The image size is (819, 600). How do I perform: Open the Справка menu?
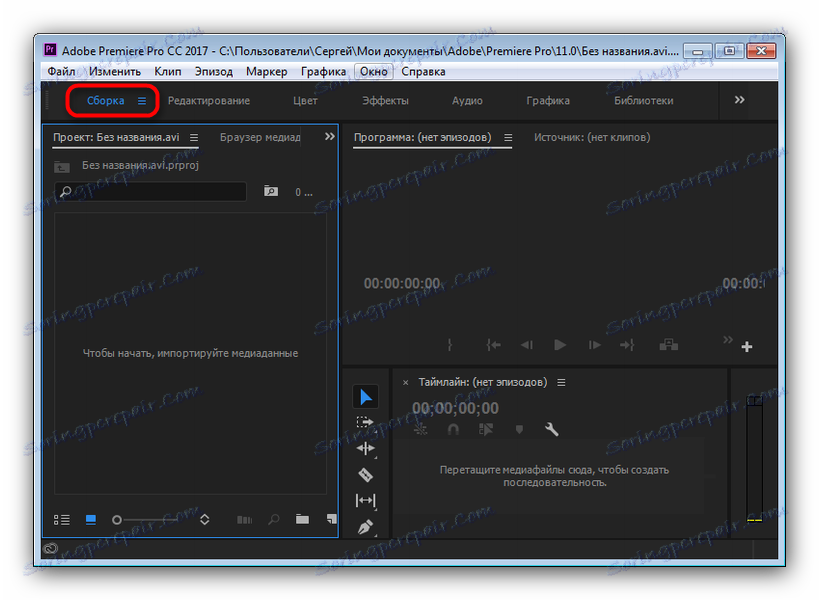coord(423,72)
